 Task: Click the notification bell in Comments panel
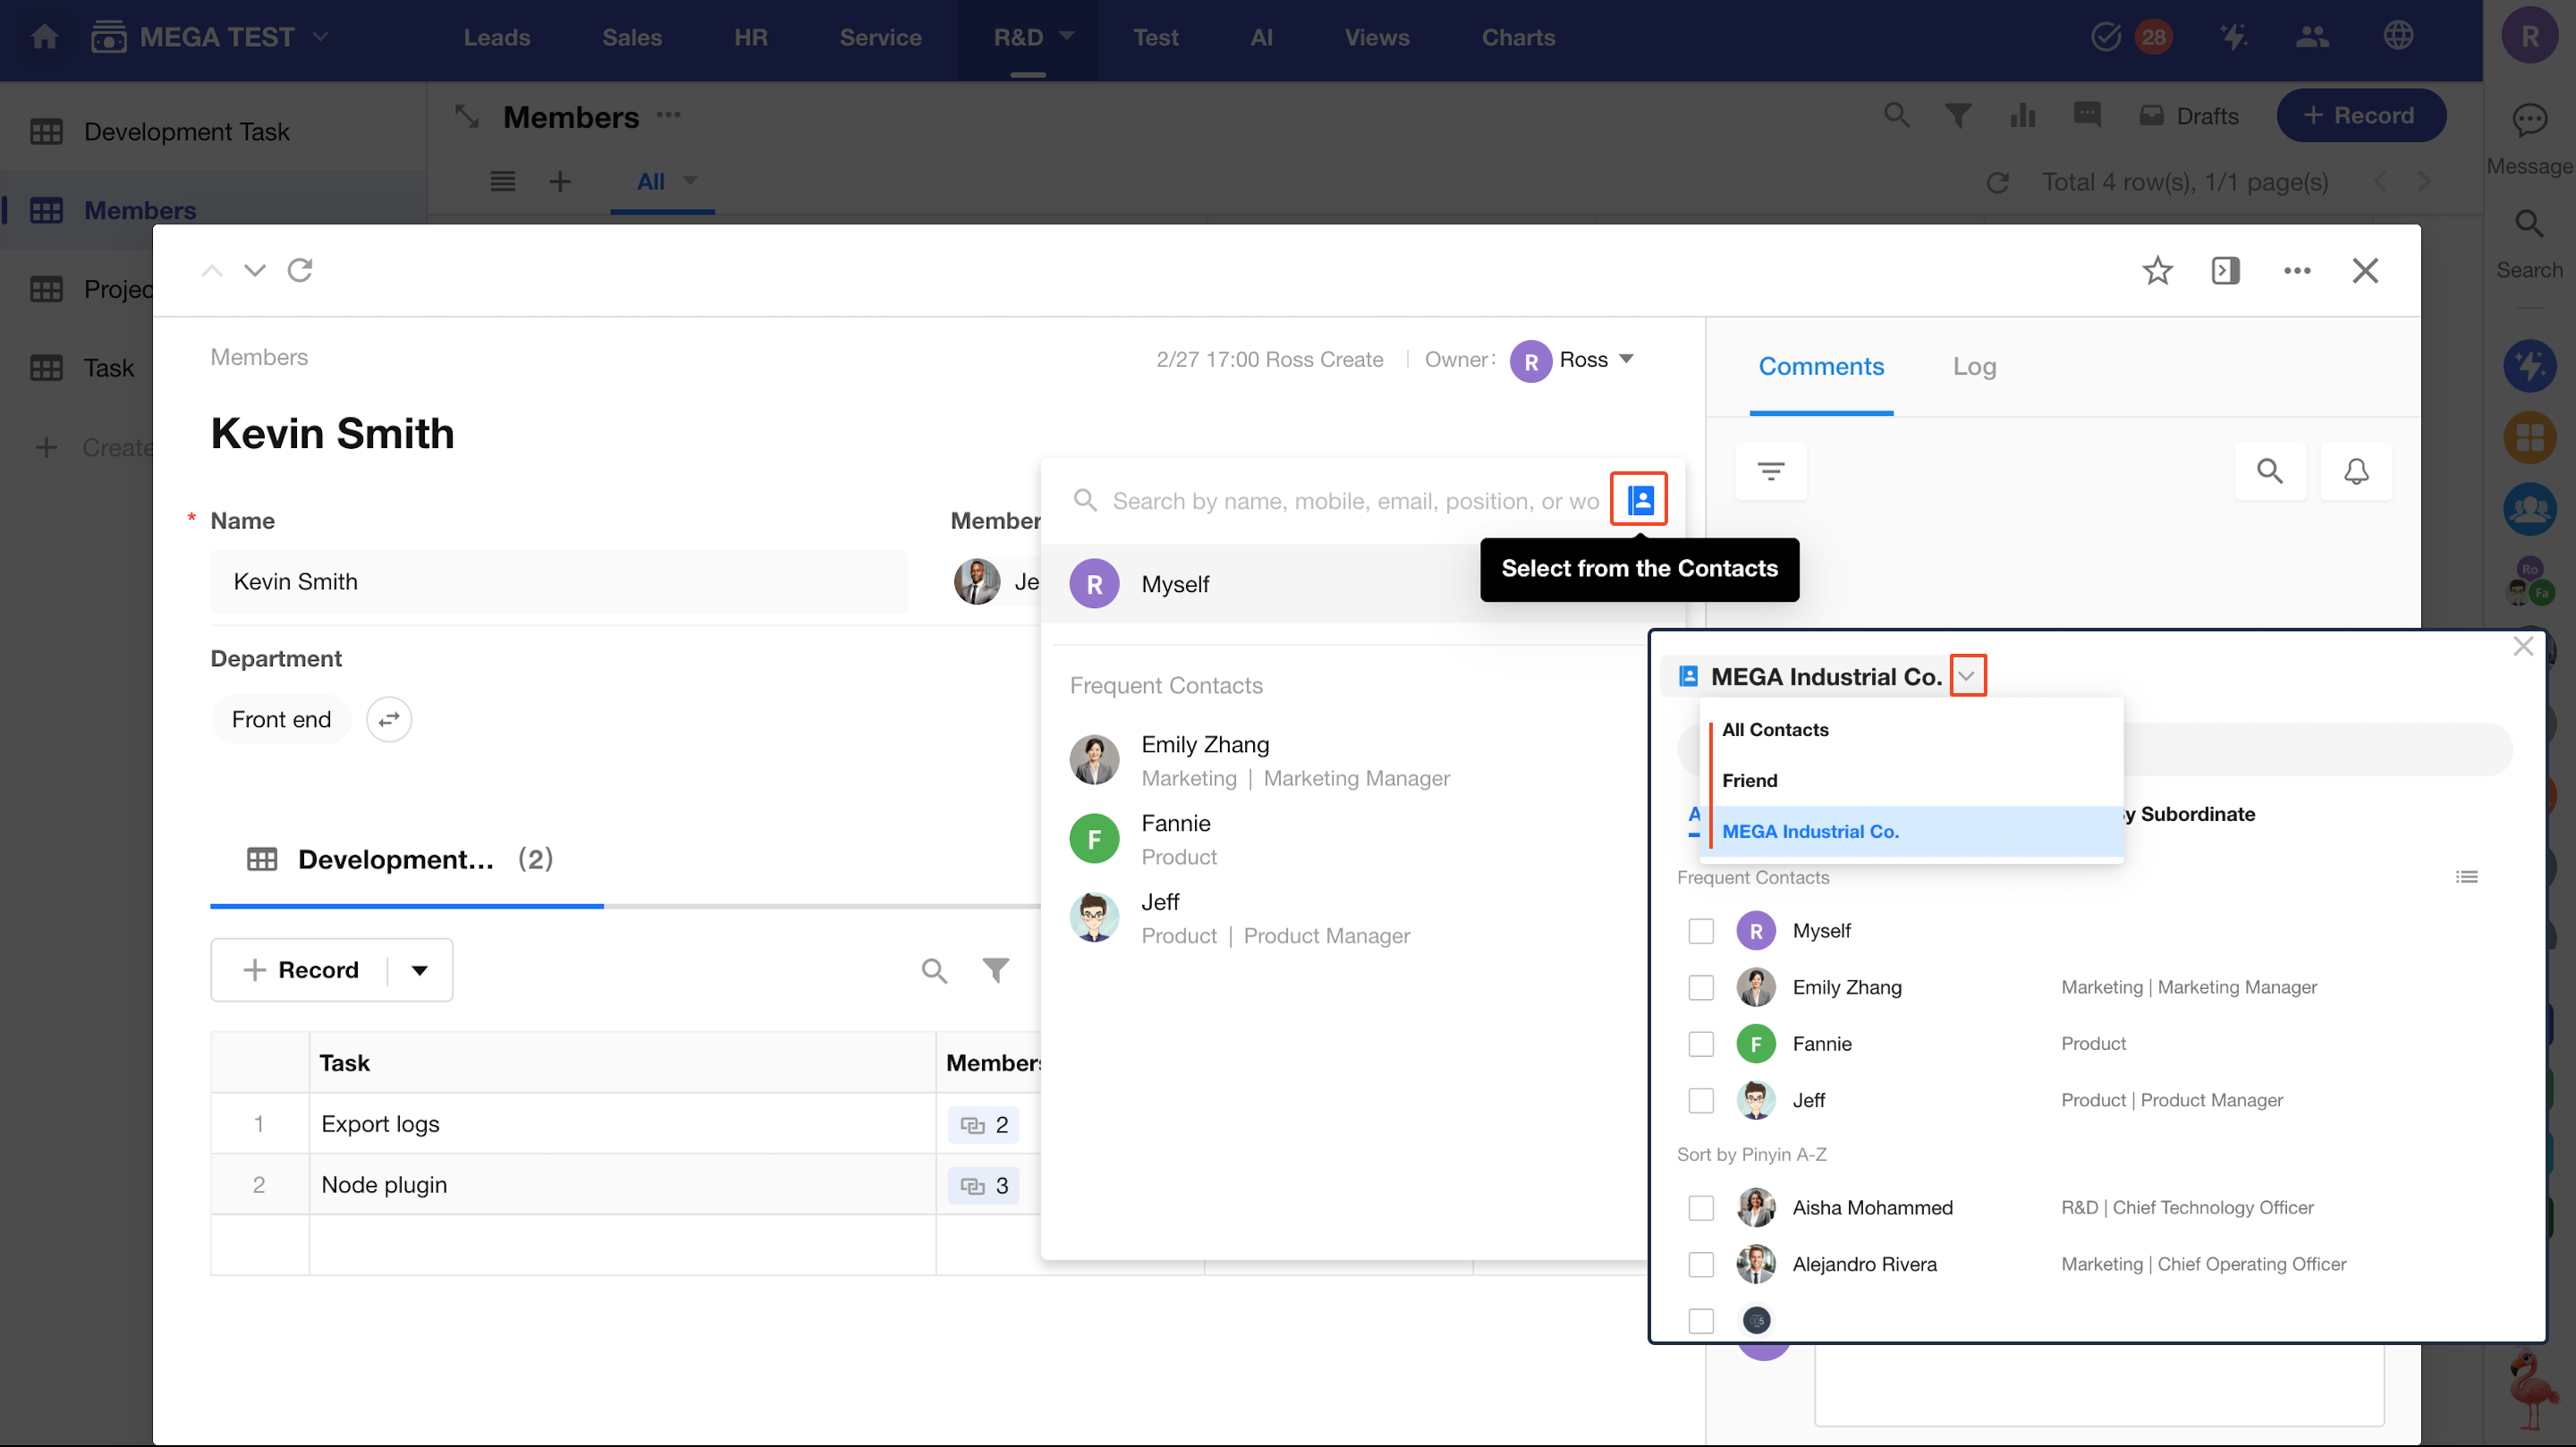2355,471
